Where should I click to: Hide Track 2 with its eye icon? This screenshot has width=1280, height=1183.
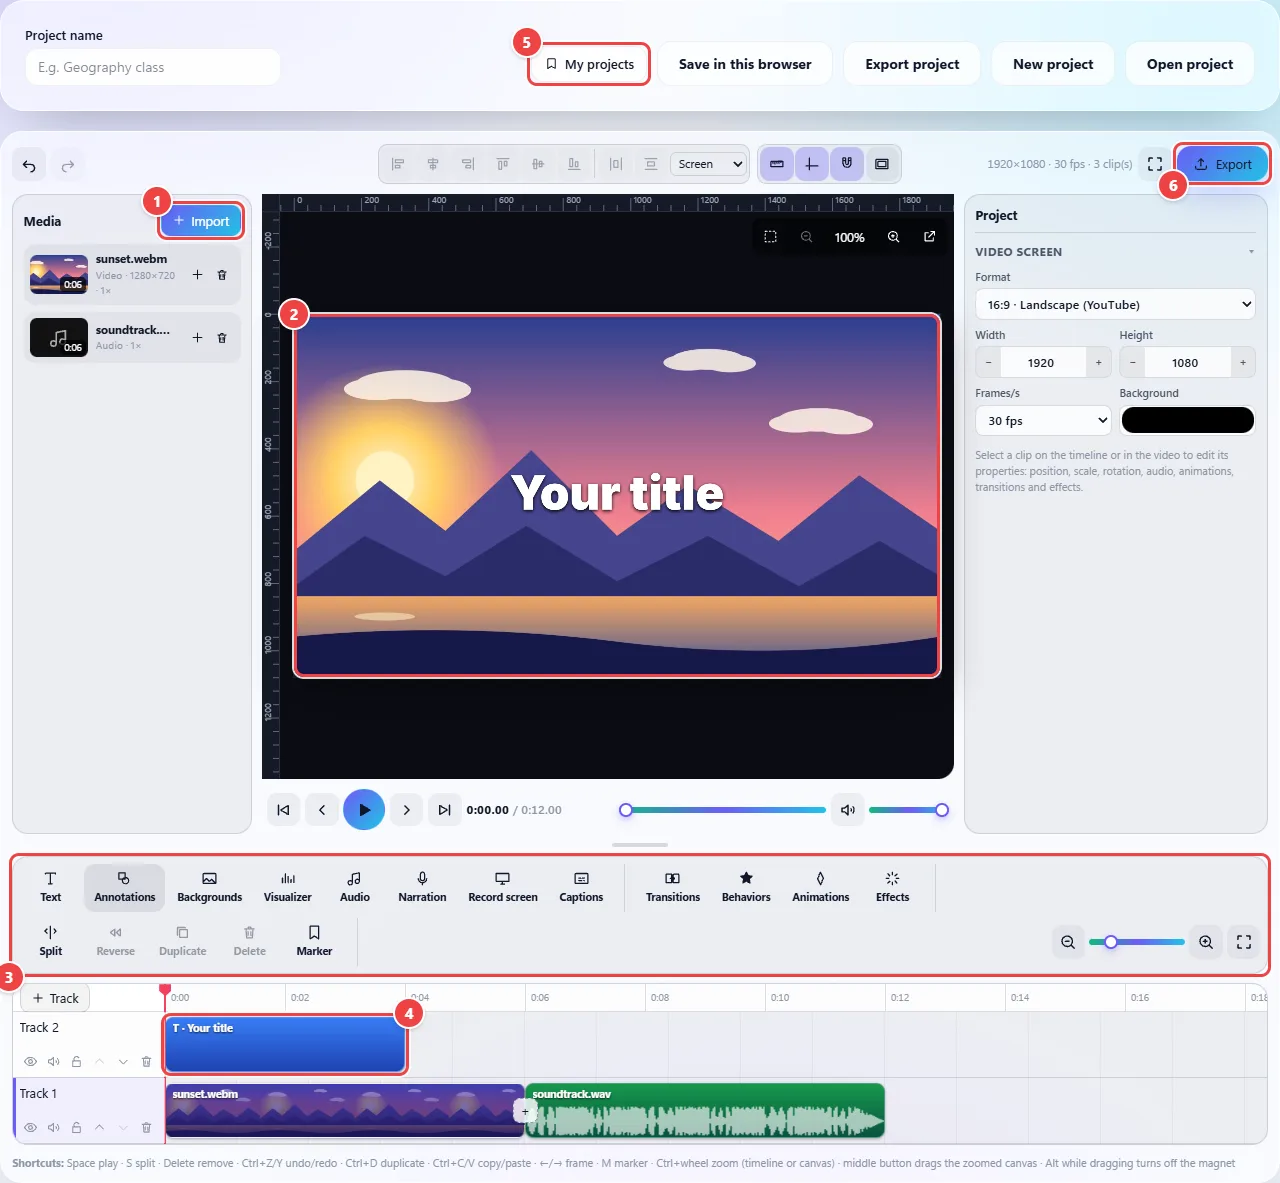click(x=30, y=1062)
